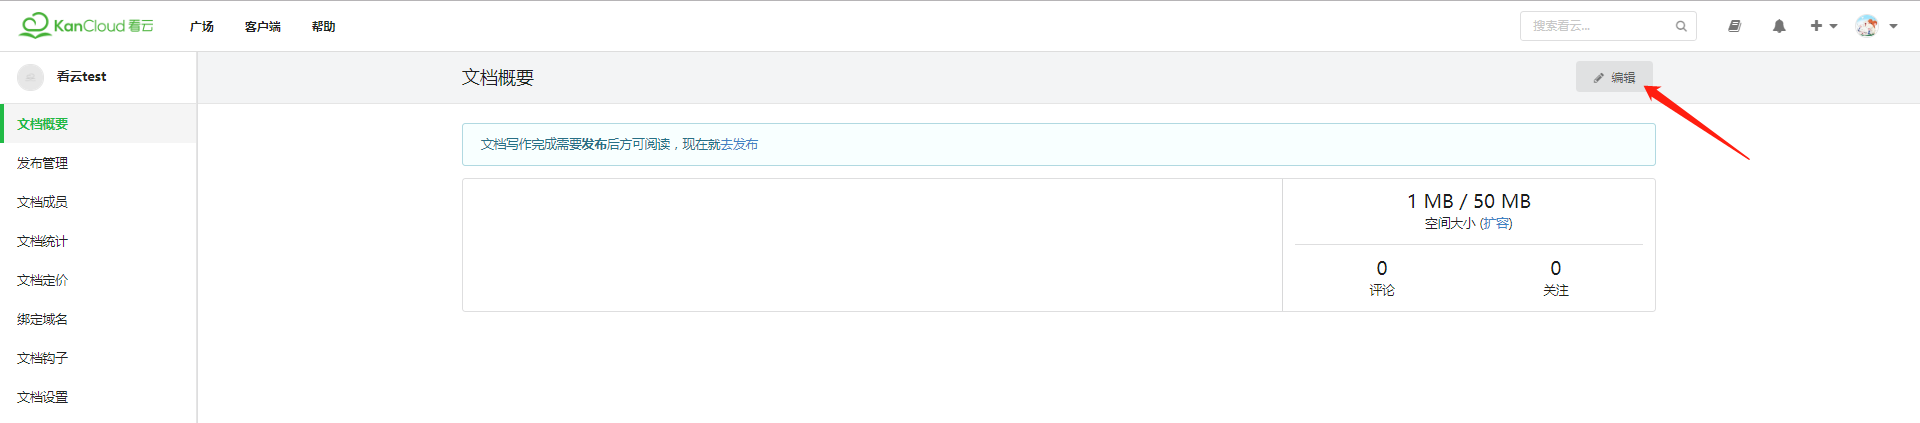Open 文档设置 in the sidebar
Screen dimensions: 1920x423
coord(43,397)
